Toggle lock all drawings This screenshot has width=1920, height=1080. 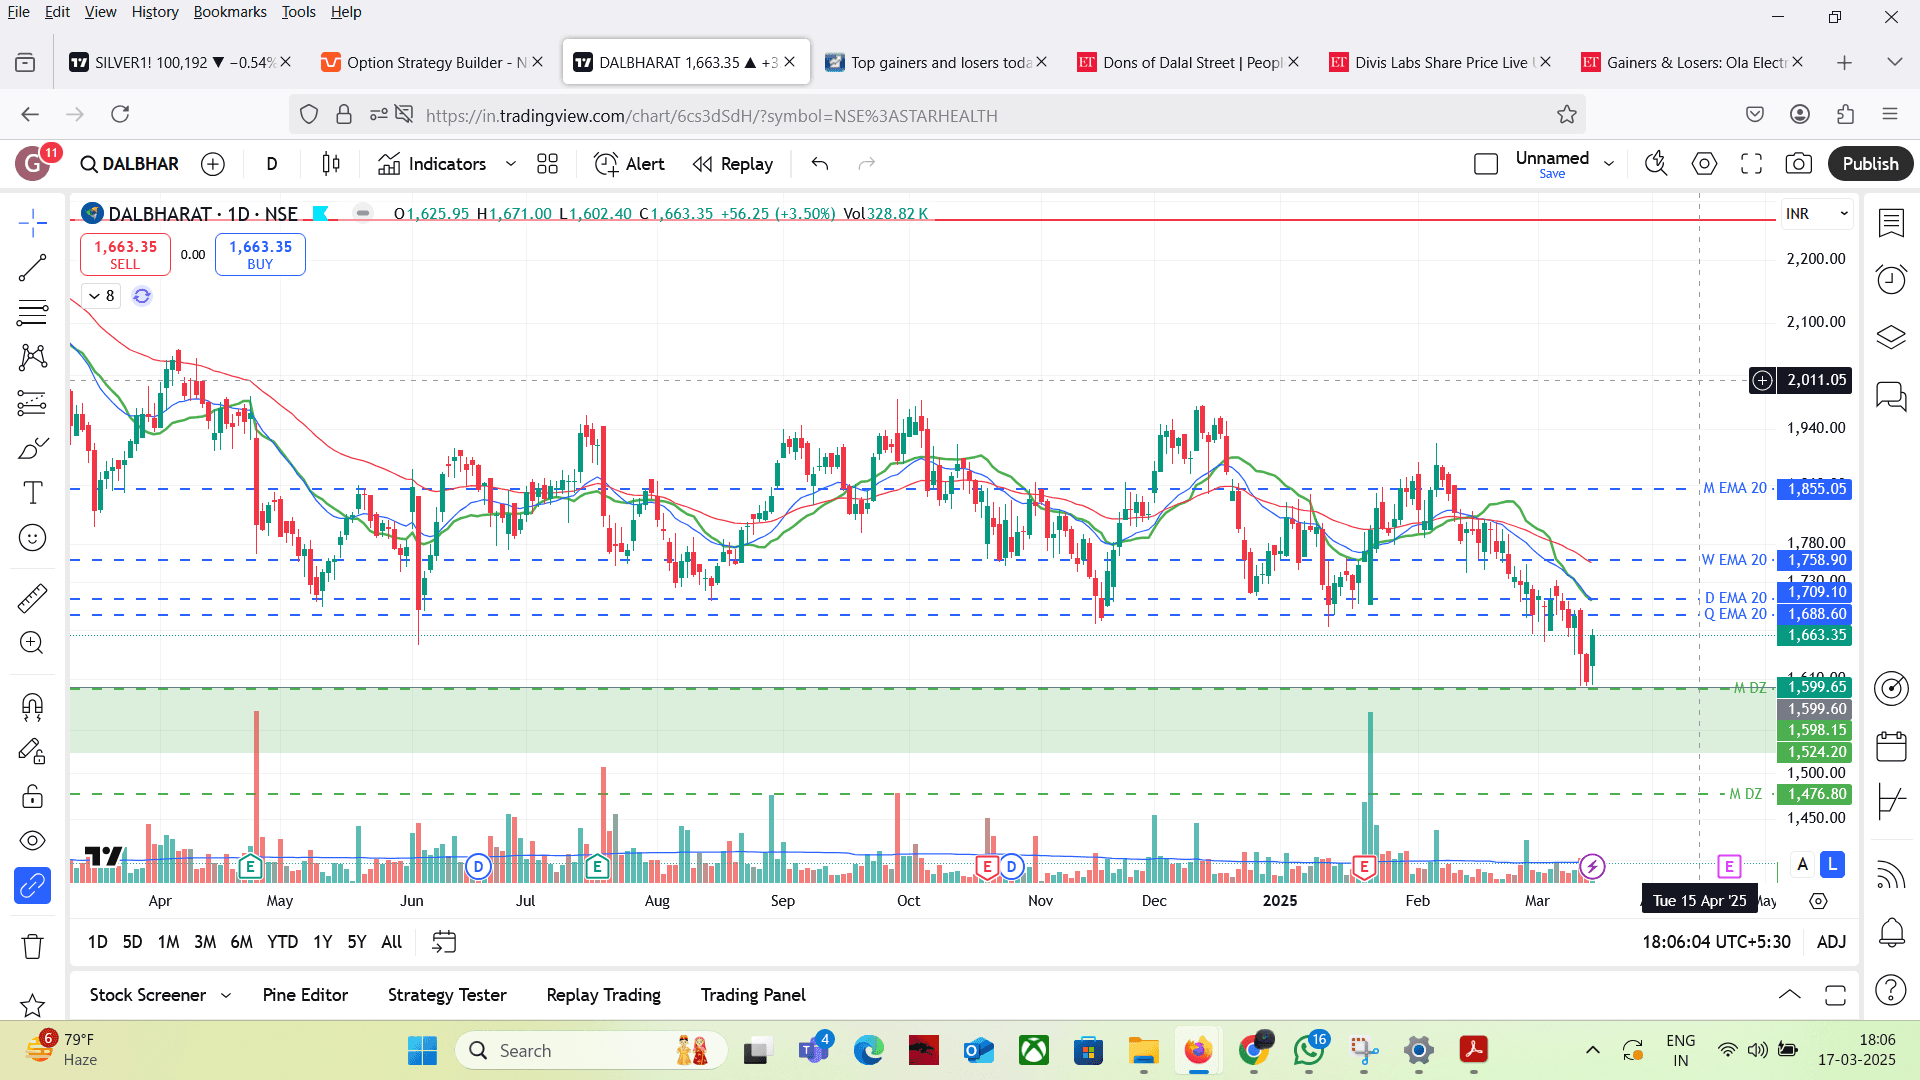(33, 796)
